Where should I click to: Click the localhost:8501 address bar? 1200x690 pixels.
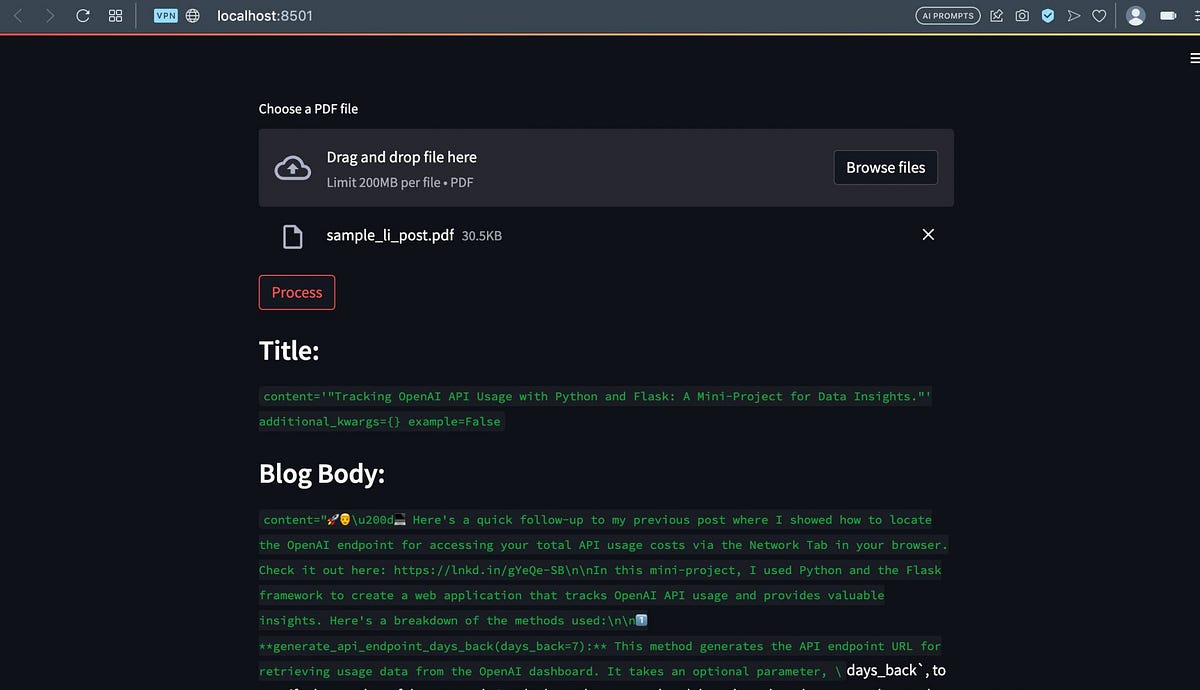pyautogui.click(x=265, y=15)
